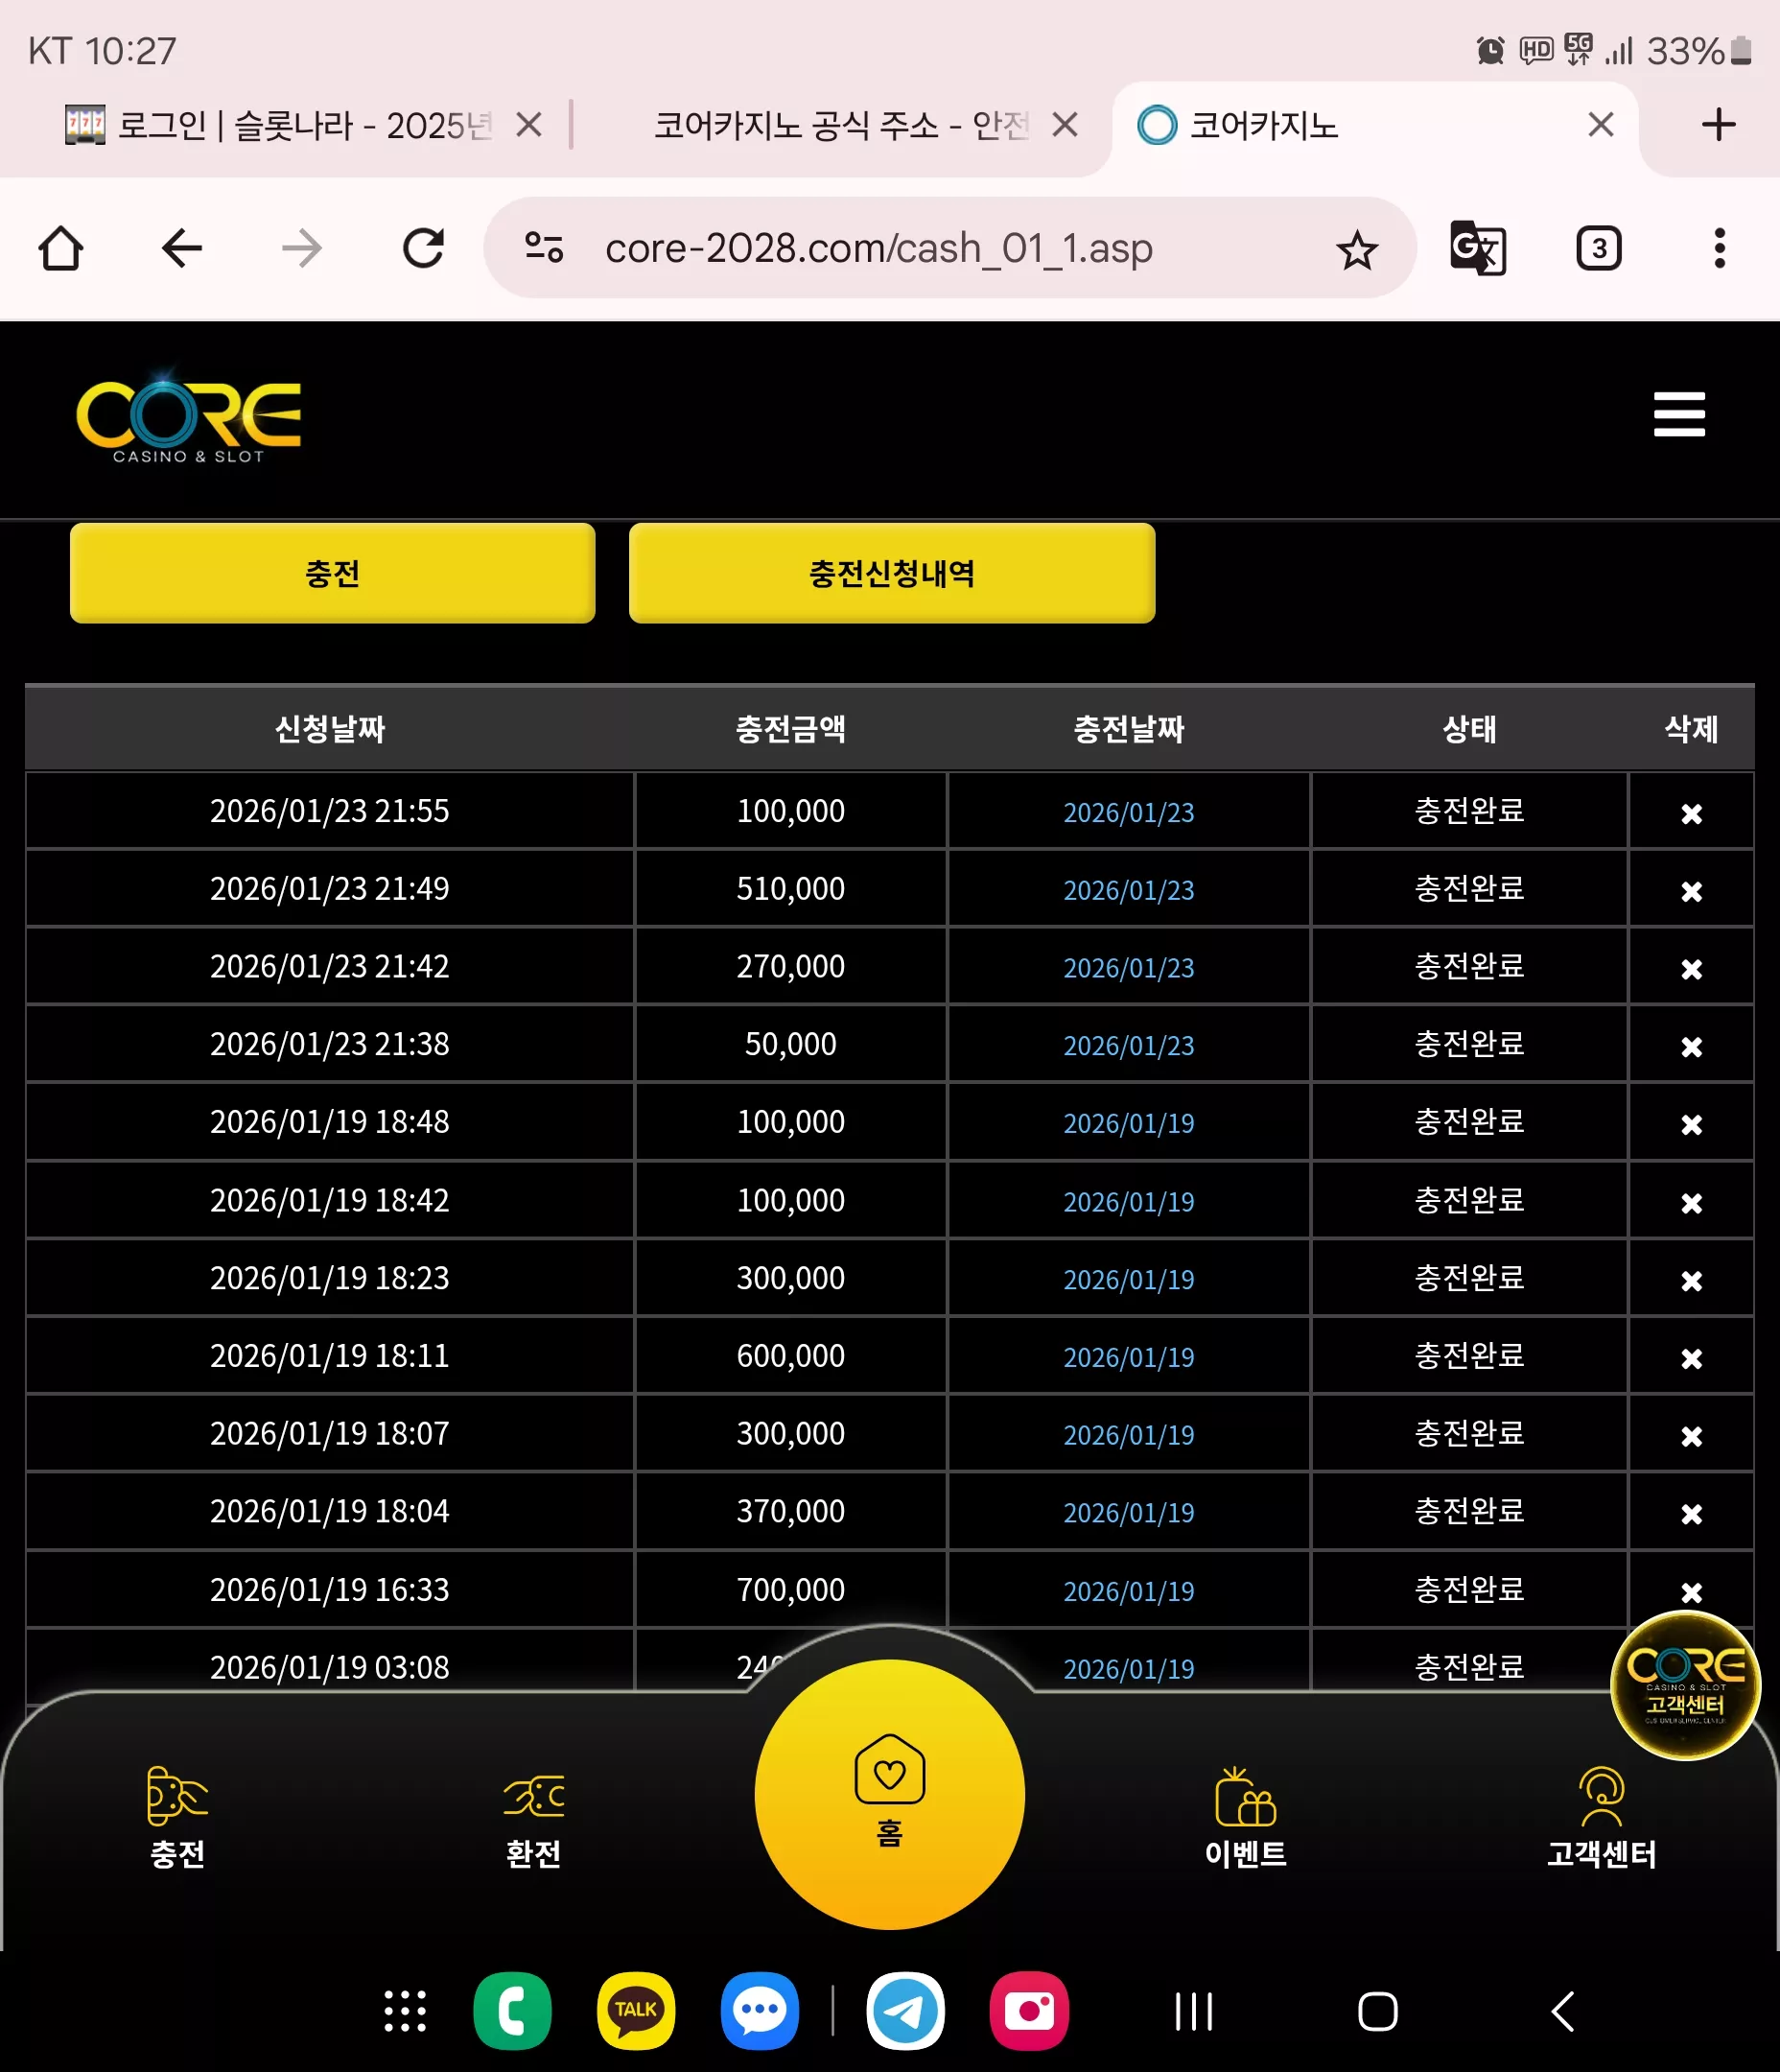Viewport: 1780px width, 2072px height.
Task: Tap the Android home button
Action: [x=1377, y=2011]
